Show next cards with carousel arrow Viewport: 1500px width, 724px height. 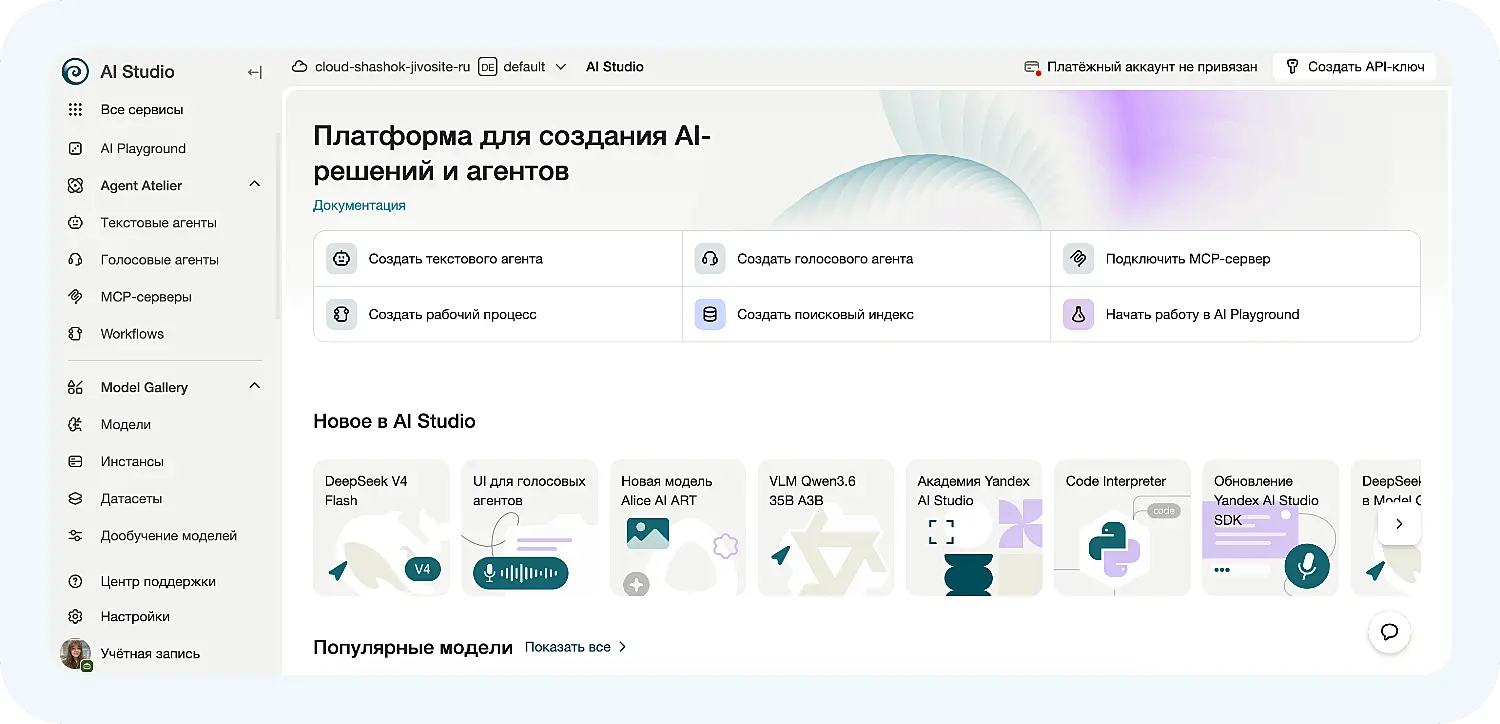pos(1399,523)
